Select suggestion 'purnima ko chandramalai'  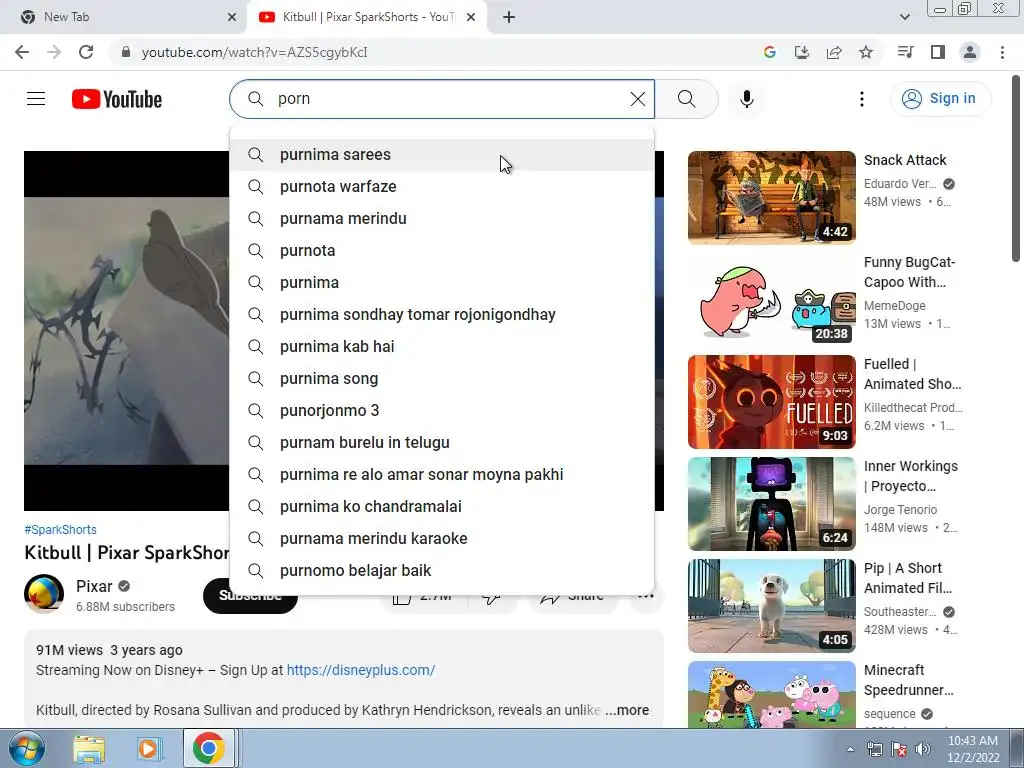(441, 507)
